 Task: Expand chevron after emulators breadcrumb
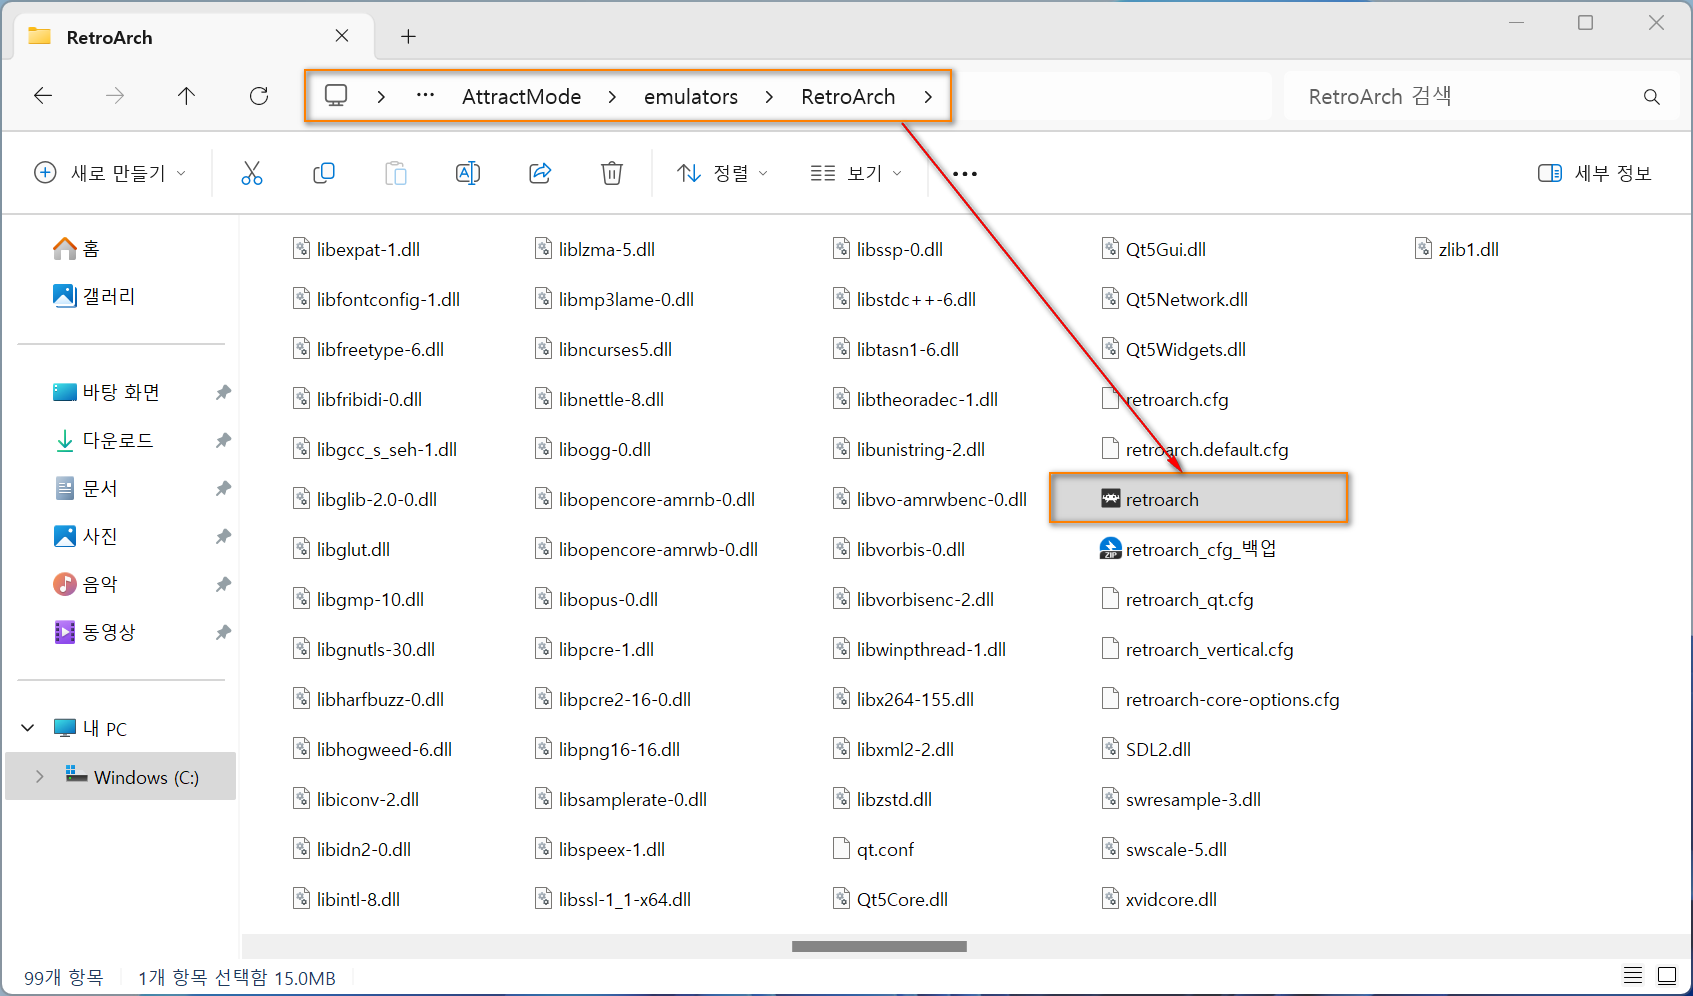(769, 97)
